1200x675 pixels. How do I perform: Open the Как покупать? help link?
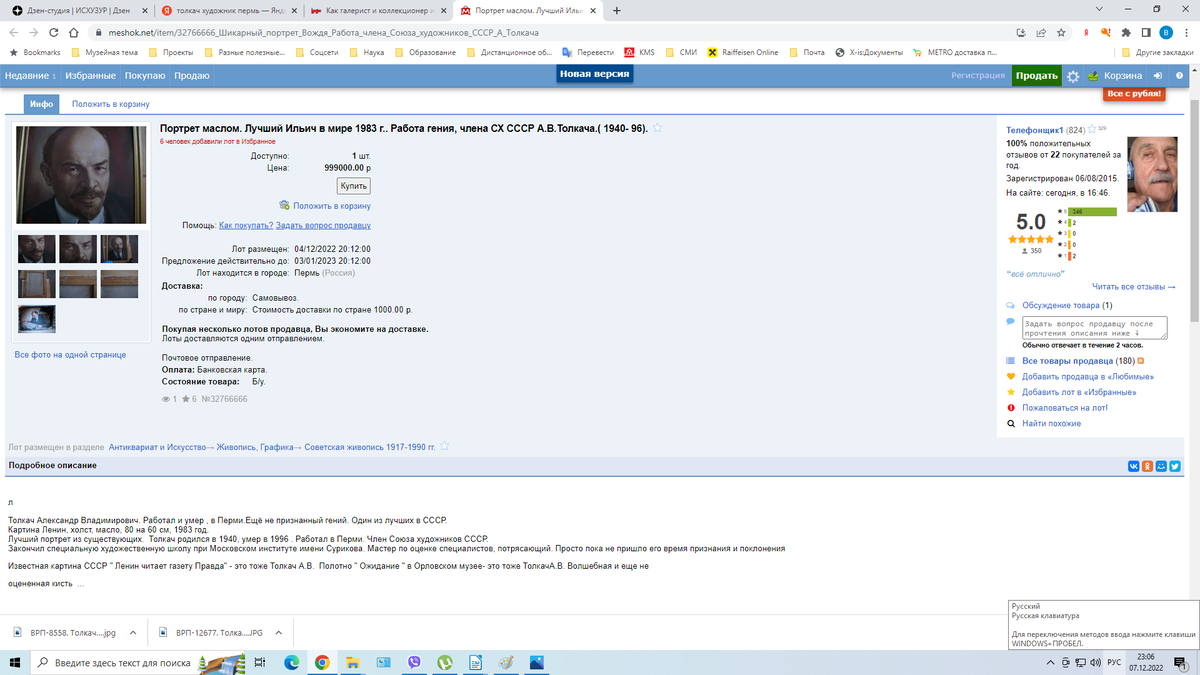pos(246,226)
